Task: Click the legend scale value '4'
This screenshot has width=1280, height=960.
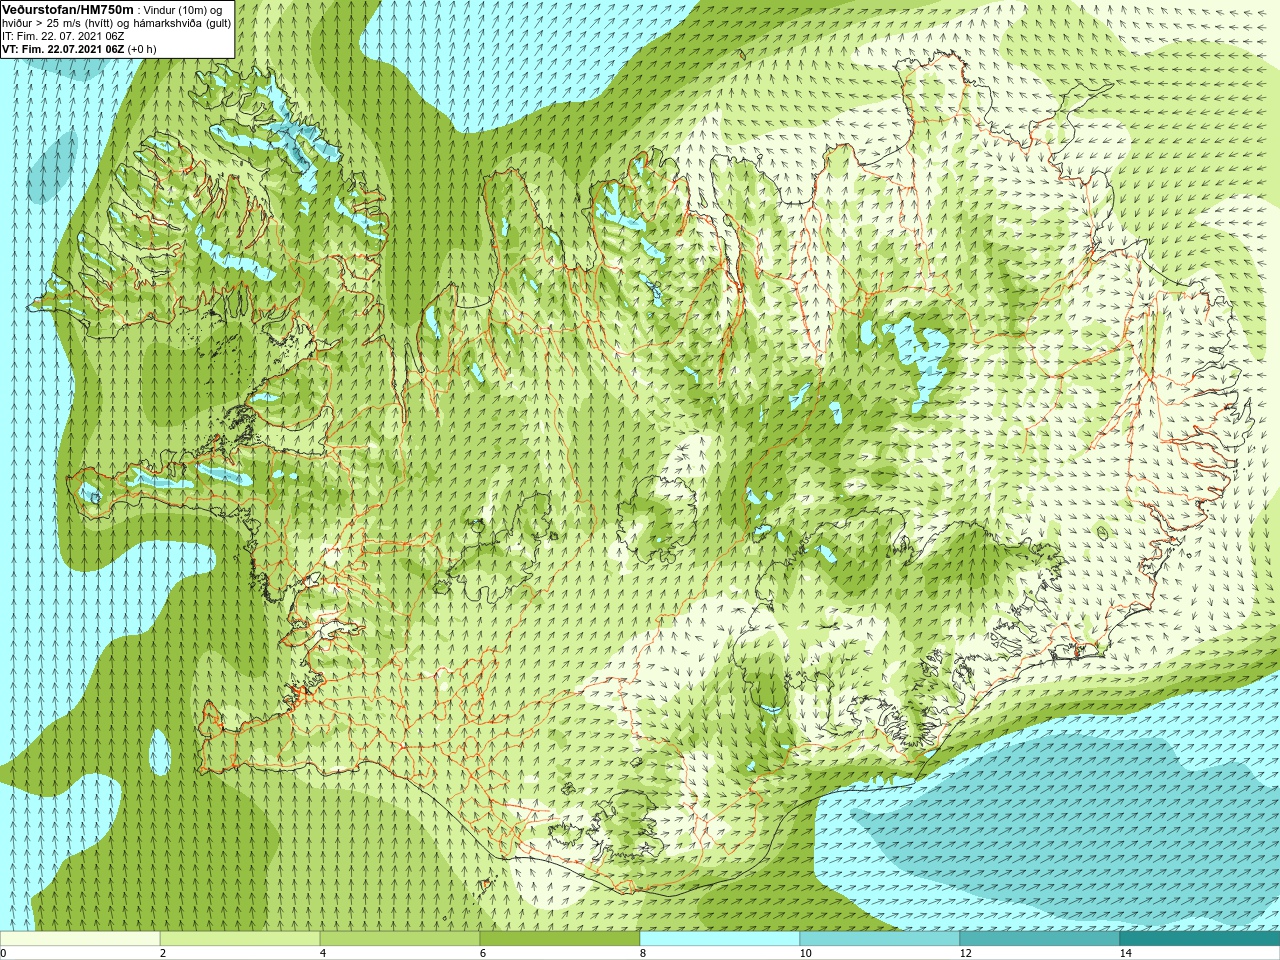Action: [x=323, y=953]
